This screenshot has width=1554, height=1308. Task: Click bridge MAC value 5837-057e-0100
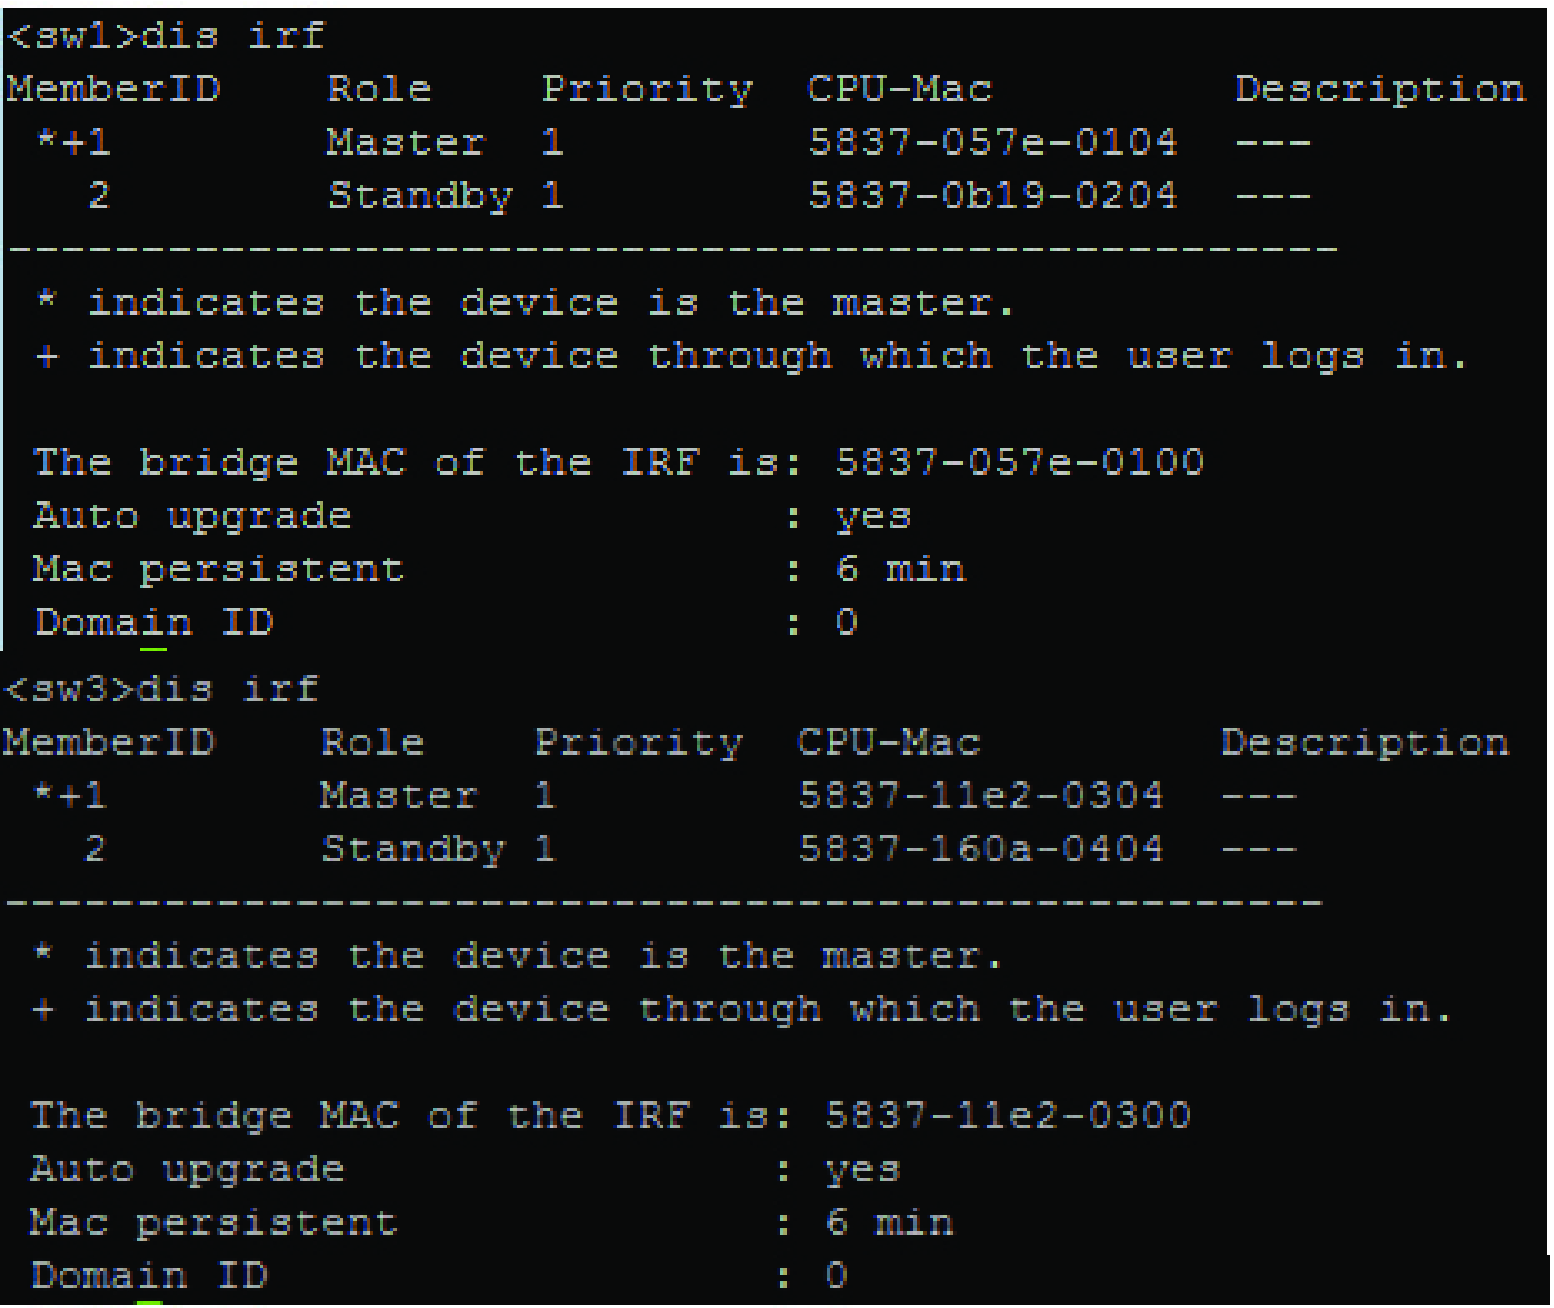point(1019,462)
